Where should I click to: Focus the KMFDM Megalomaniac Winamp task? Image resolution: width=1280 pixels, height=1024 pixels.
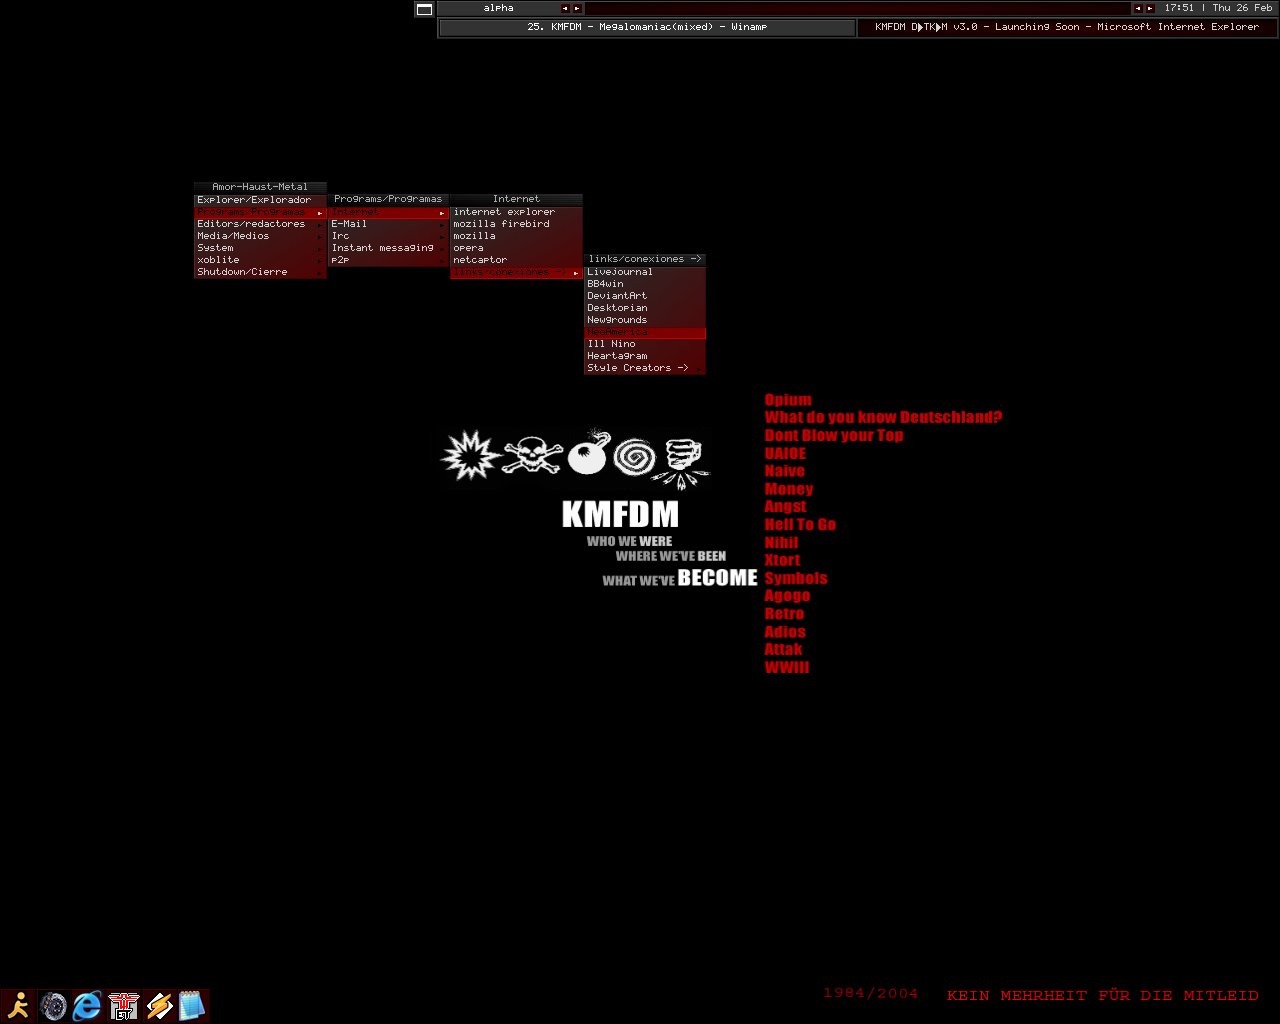tap(647, 27)
